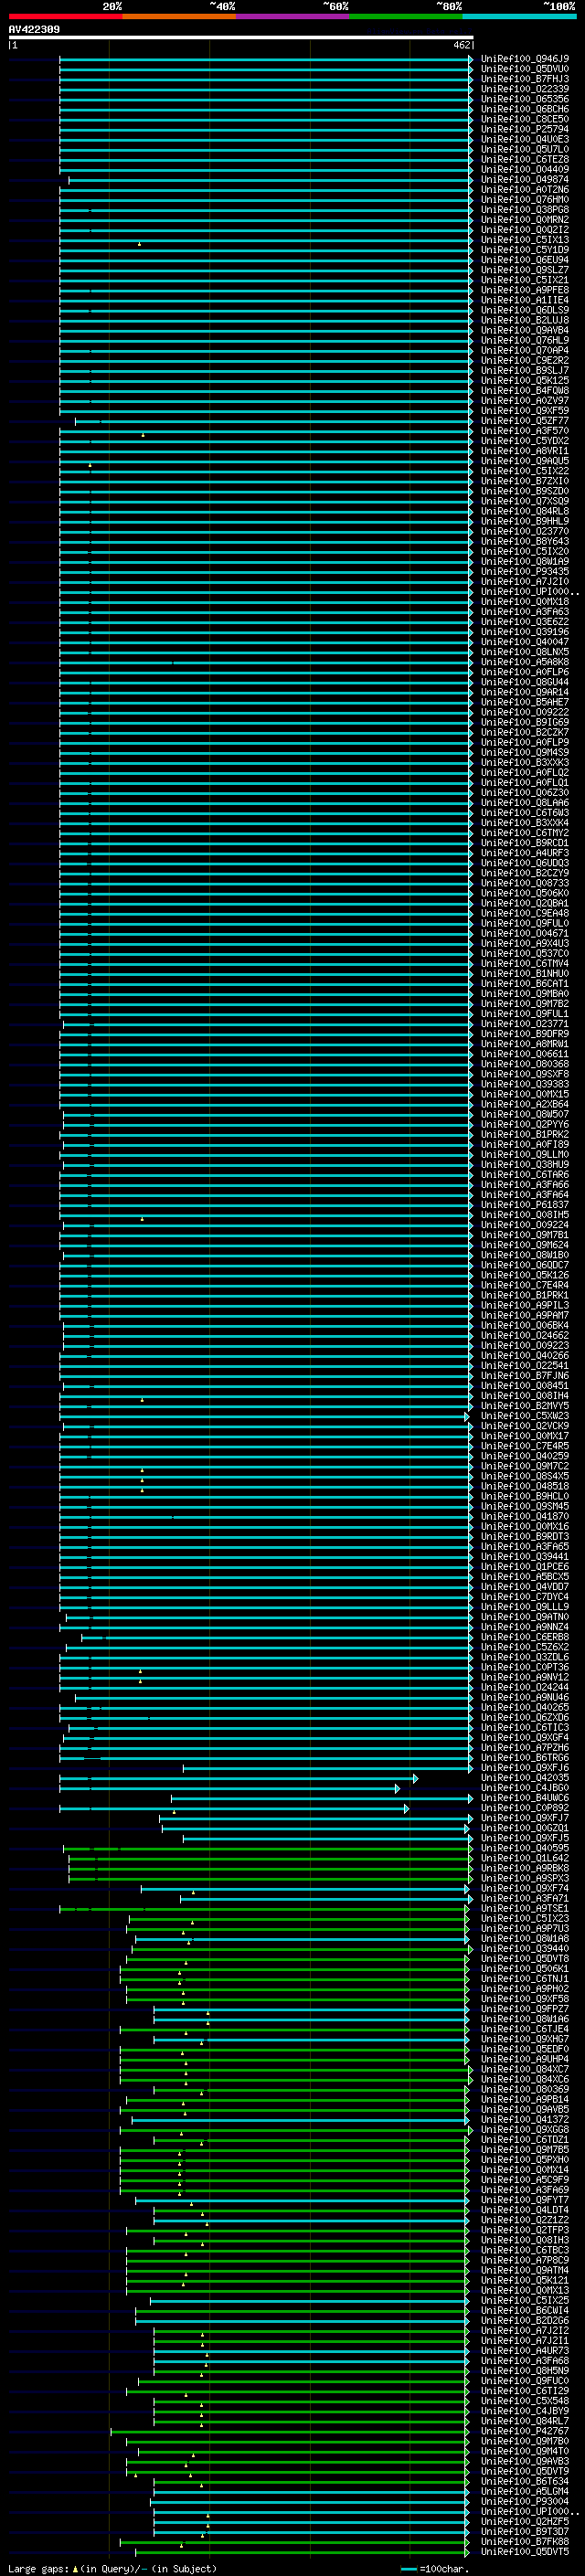585x2576 pixels.
Task: Click the label UniRef100_Q9XFJ7
Action: (x=525, y=1818)
